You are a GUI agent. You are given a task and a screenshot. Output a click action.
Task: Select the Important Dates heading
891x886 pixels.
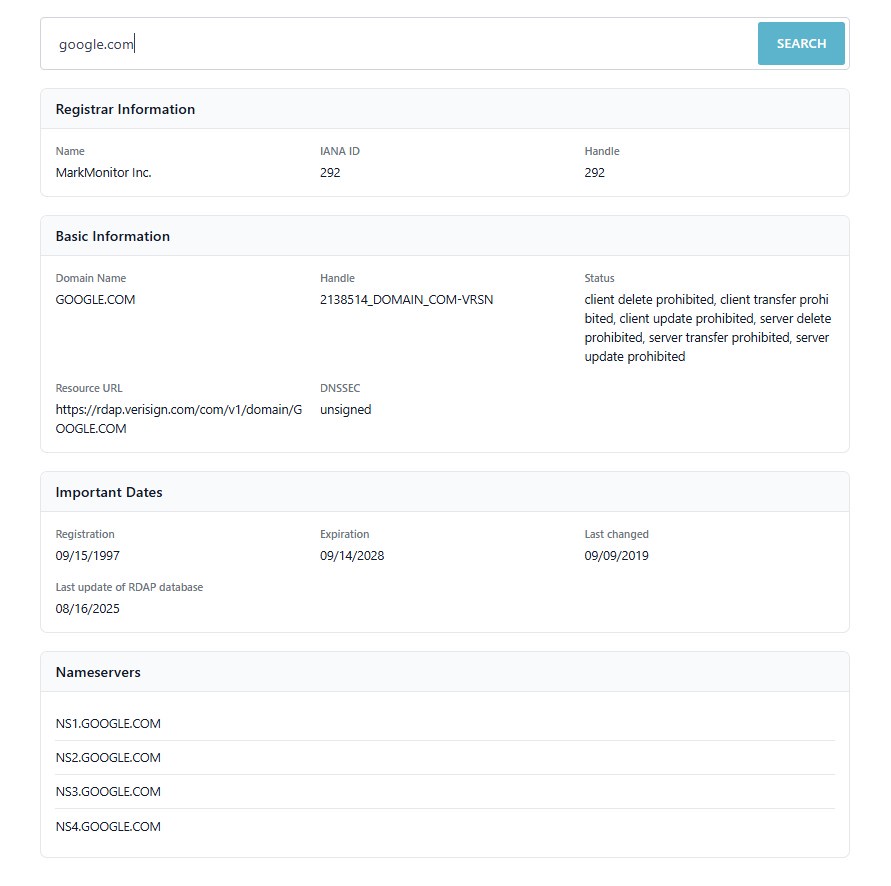[109, 492]
